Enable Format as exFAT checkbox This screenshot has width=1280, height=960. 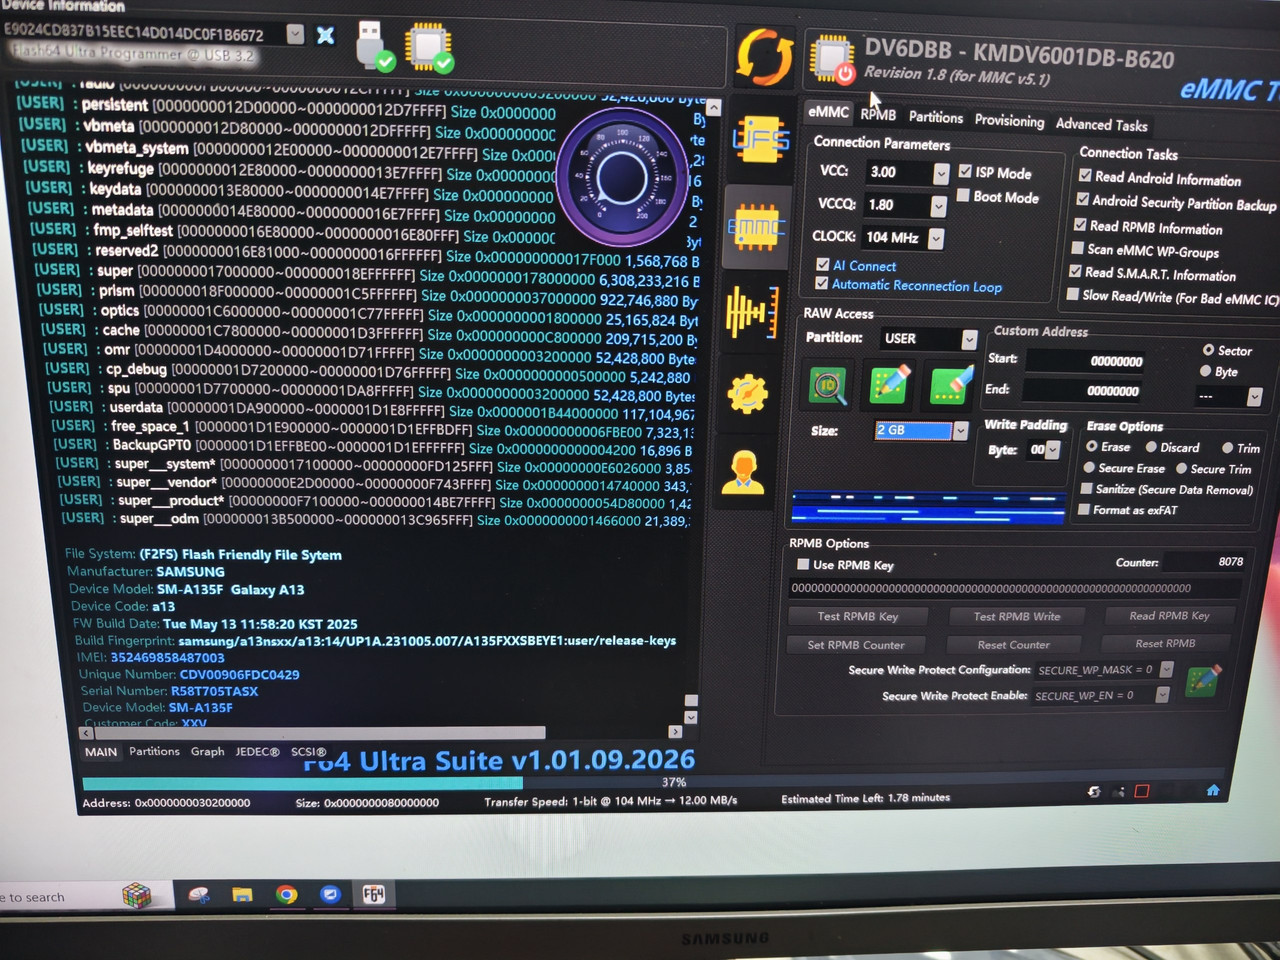pyautogui.click(x=1084, y=510)
